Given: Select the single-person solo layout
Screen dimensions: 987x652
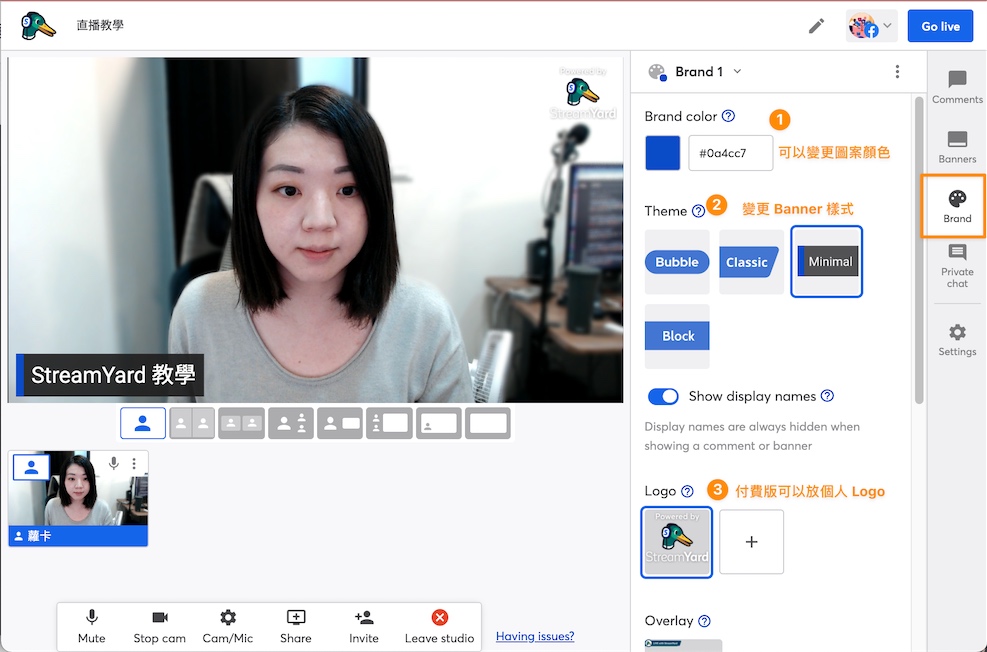Looking at the screenshot, I should click(x=143, y=423).
